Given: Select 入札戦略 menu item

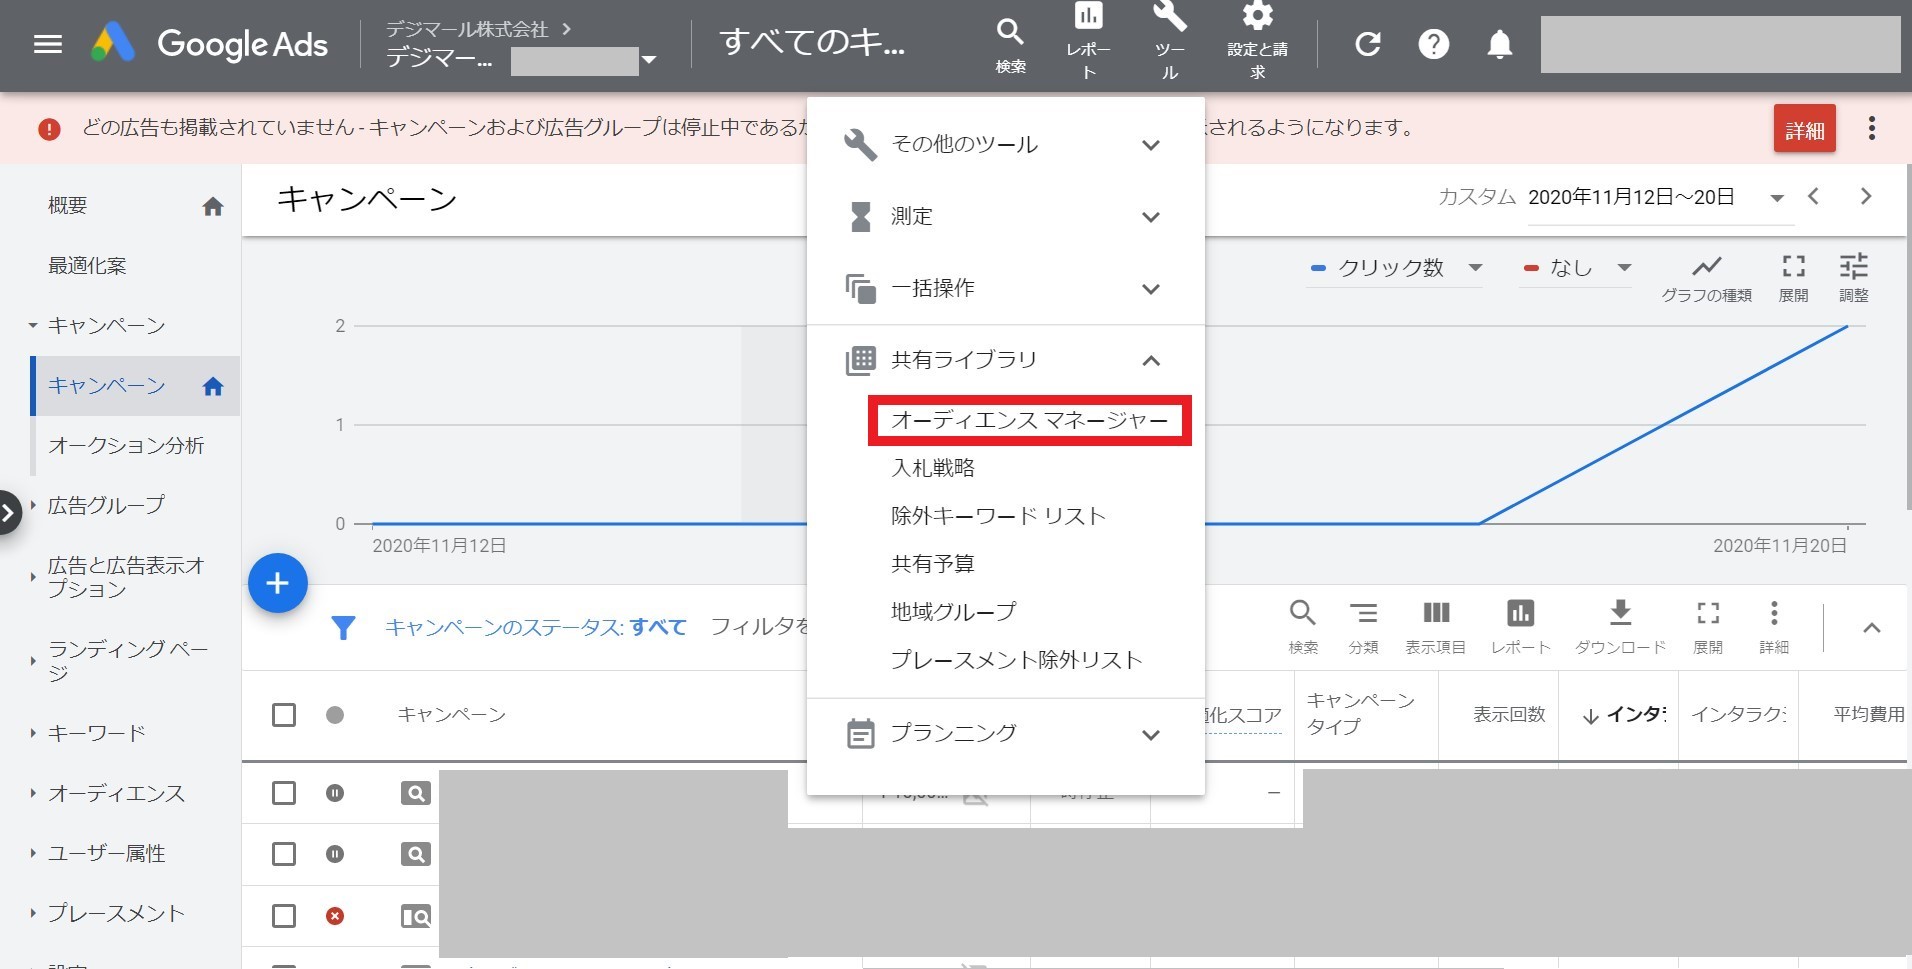Looking at the screenshot, I should [x=932, y=468].
